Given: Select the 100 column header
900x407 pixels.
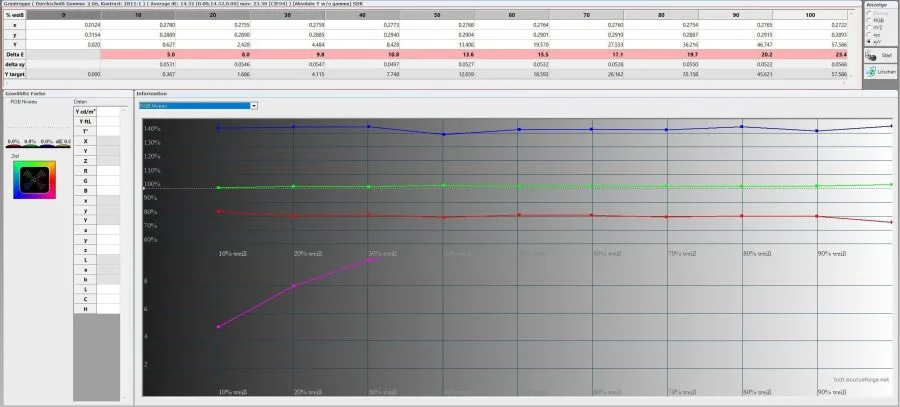Looking at the screenshot, I should [810, 14].
